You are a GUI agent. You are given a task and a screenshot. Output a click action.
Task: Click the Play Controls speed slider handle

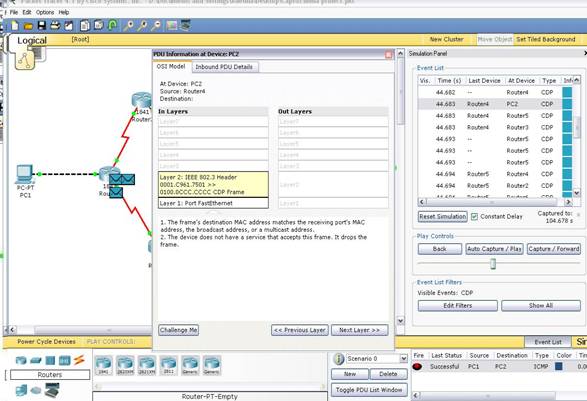click(493, 264)
